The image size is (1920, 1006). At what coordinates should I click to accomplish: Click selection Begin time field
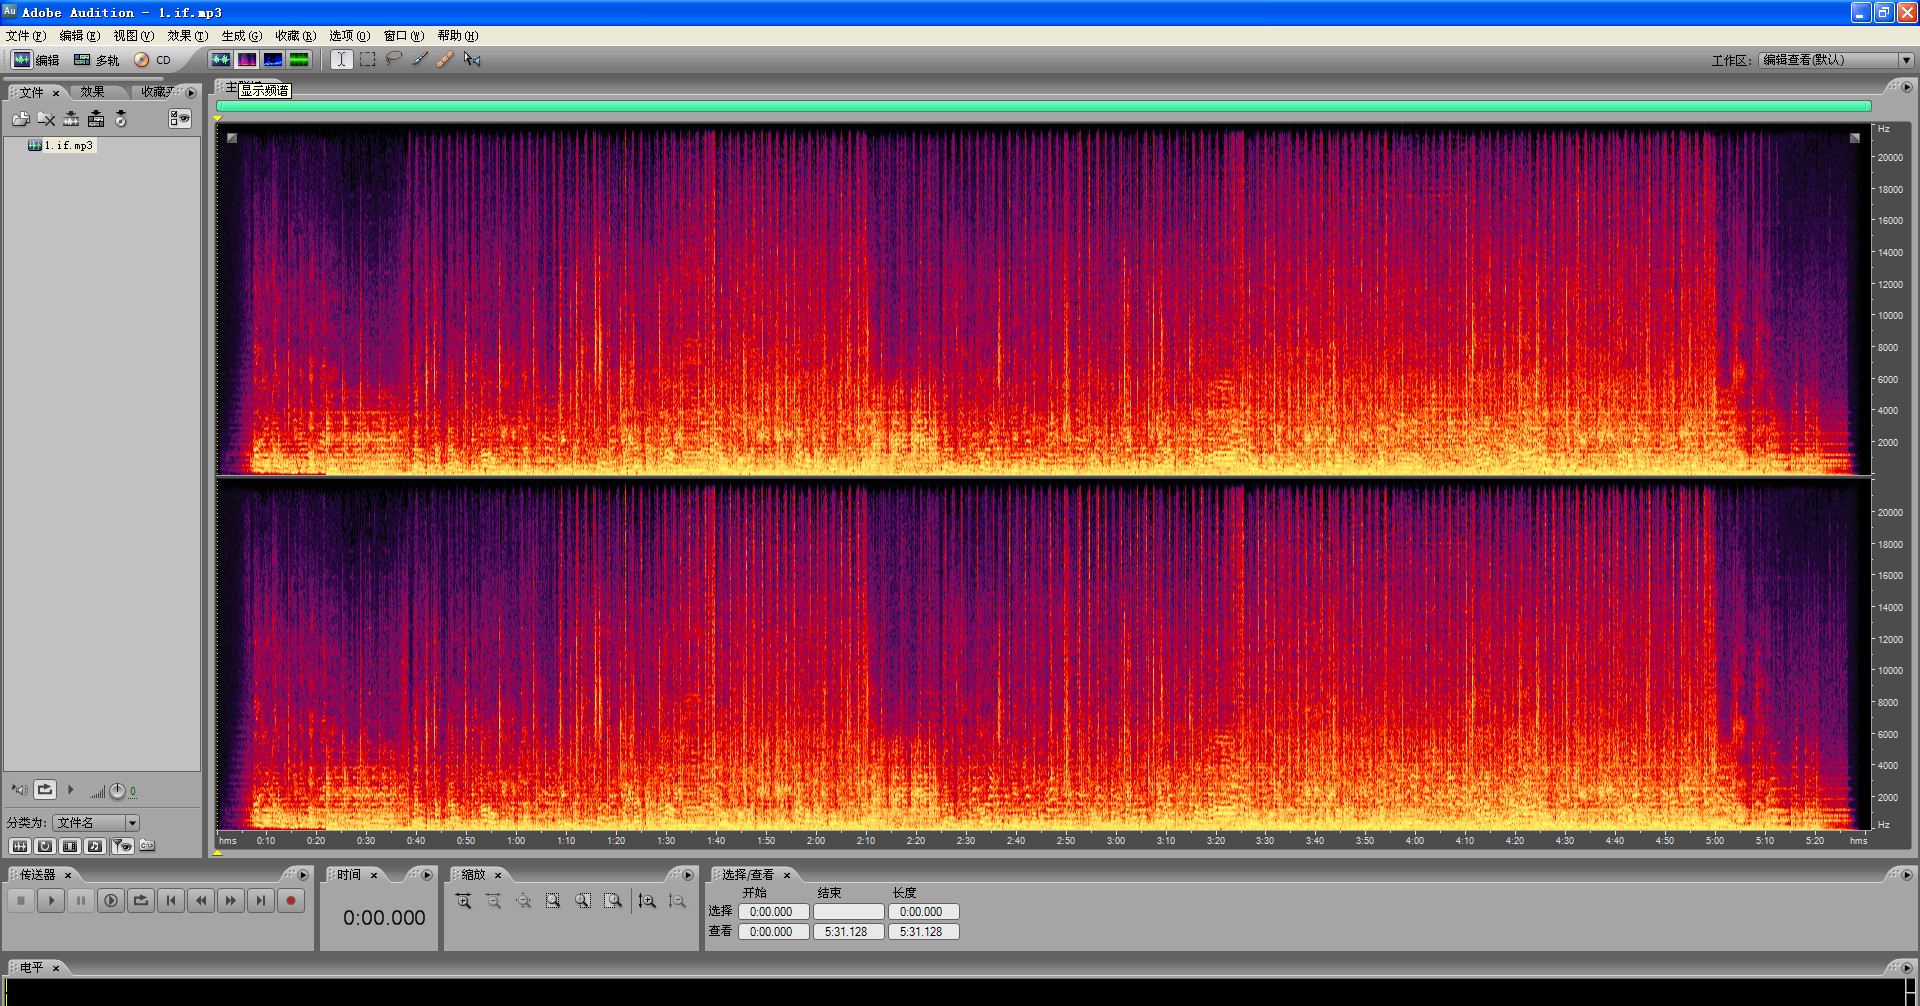tap(772, 912)
